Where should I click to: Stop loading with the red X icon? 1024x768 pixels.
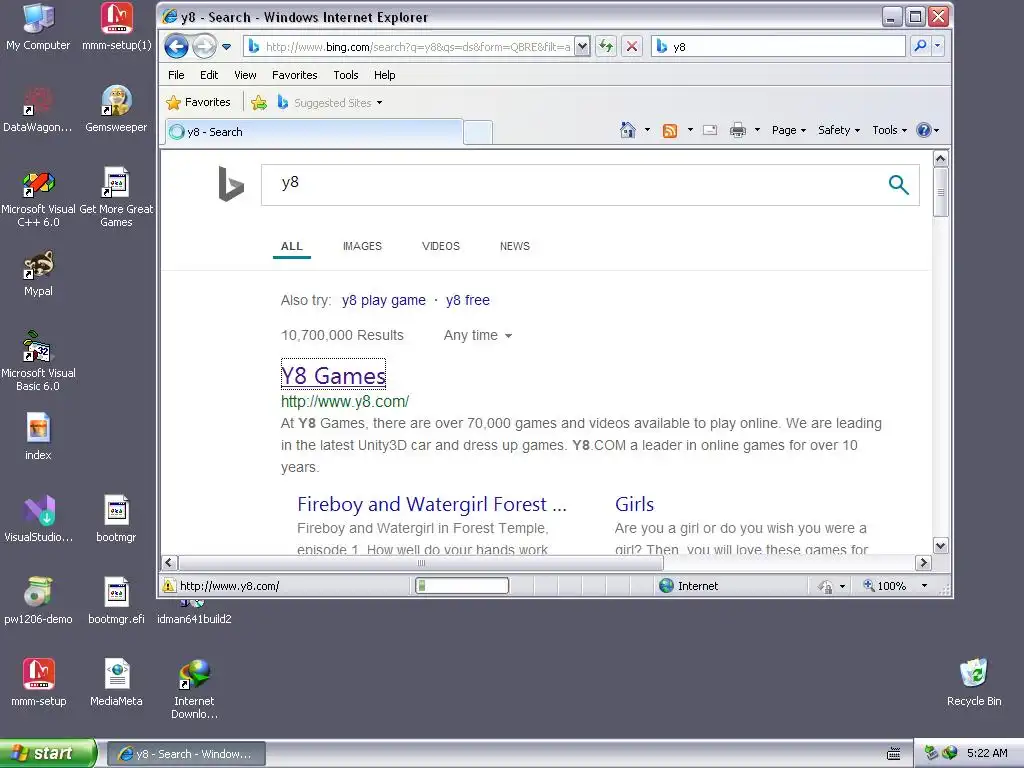tap(632, 46)
